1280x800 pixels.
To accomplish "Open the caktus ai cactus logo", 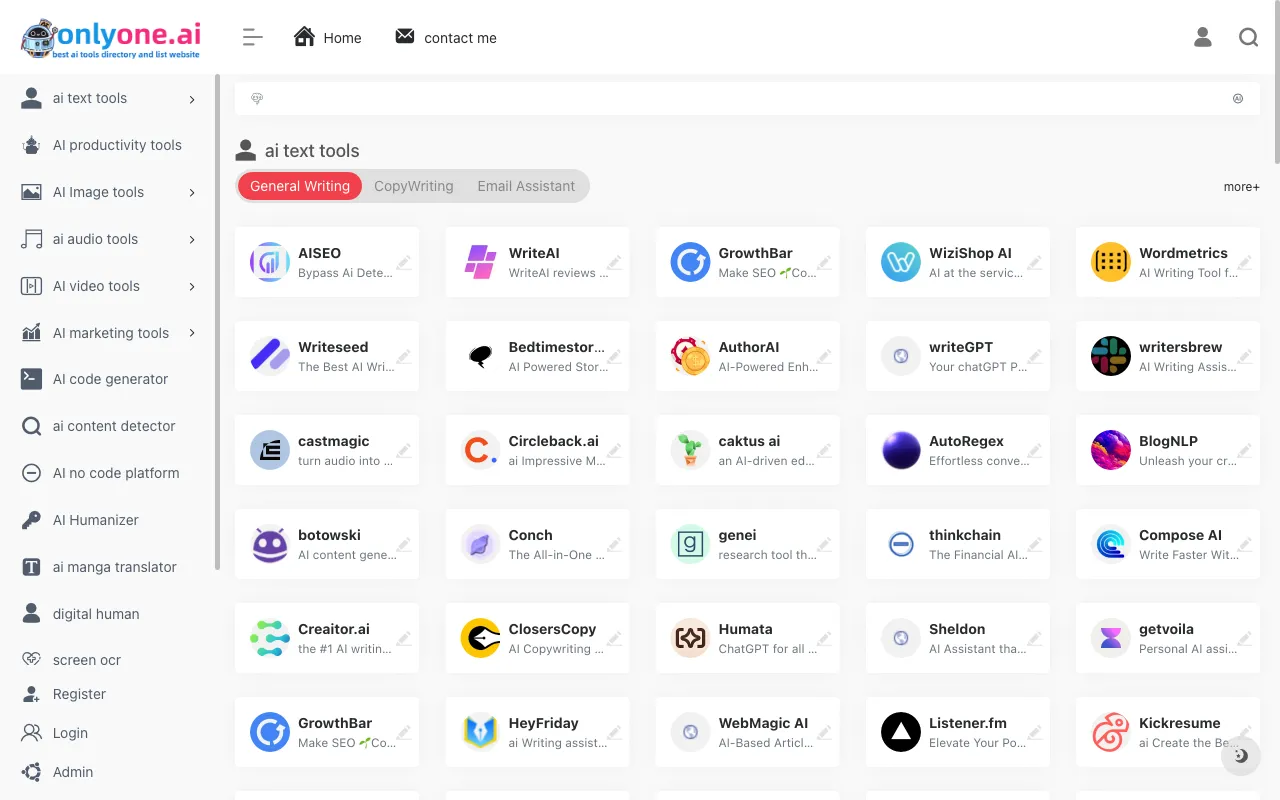I will coord(690,450).
